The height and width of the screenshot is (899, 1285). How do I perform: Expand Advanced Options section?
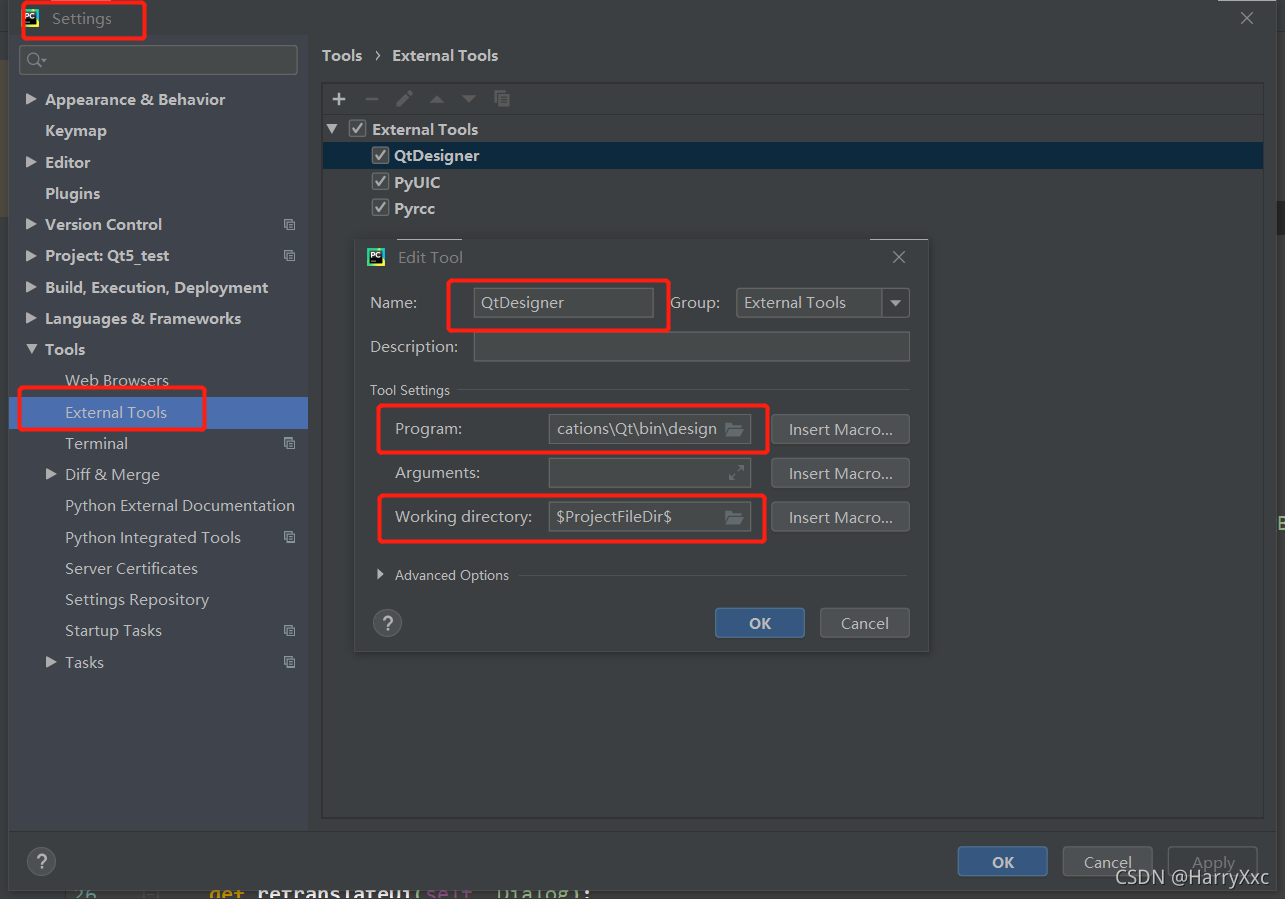380,575
